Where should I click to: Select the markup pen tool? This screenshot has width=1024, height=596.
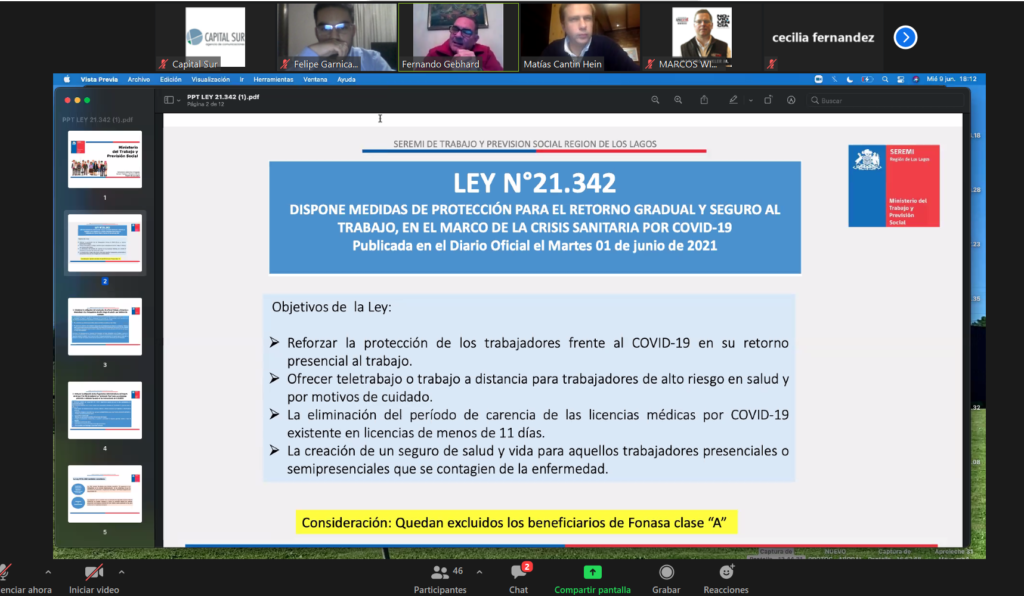click(733, 100)
